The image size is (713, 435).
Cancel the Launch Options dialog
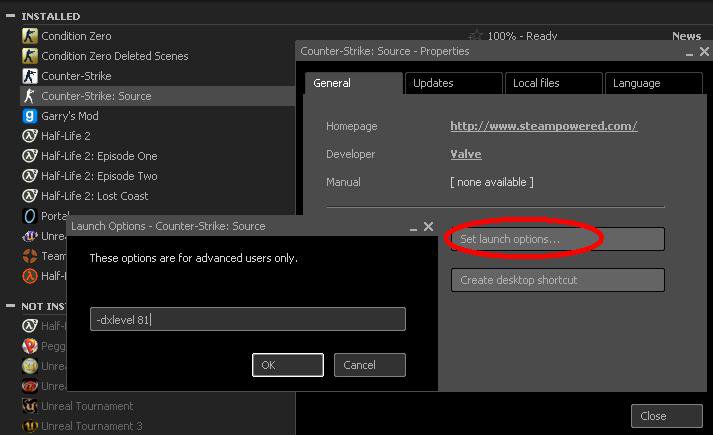pyautogui.click(x=370, y=365)
